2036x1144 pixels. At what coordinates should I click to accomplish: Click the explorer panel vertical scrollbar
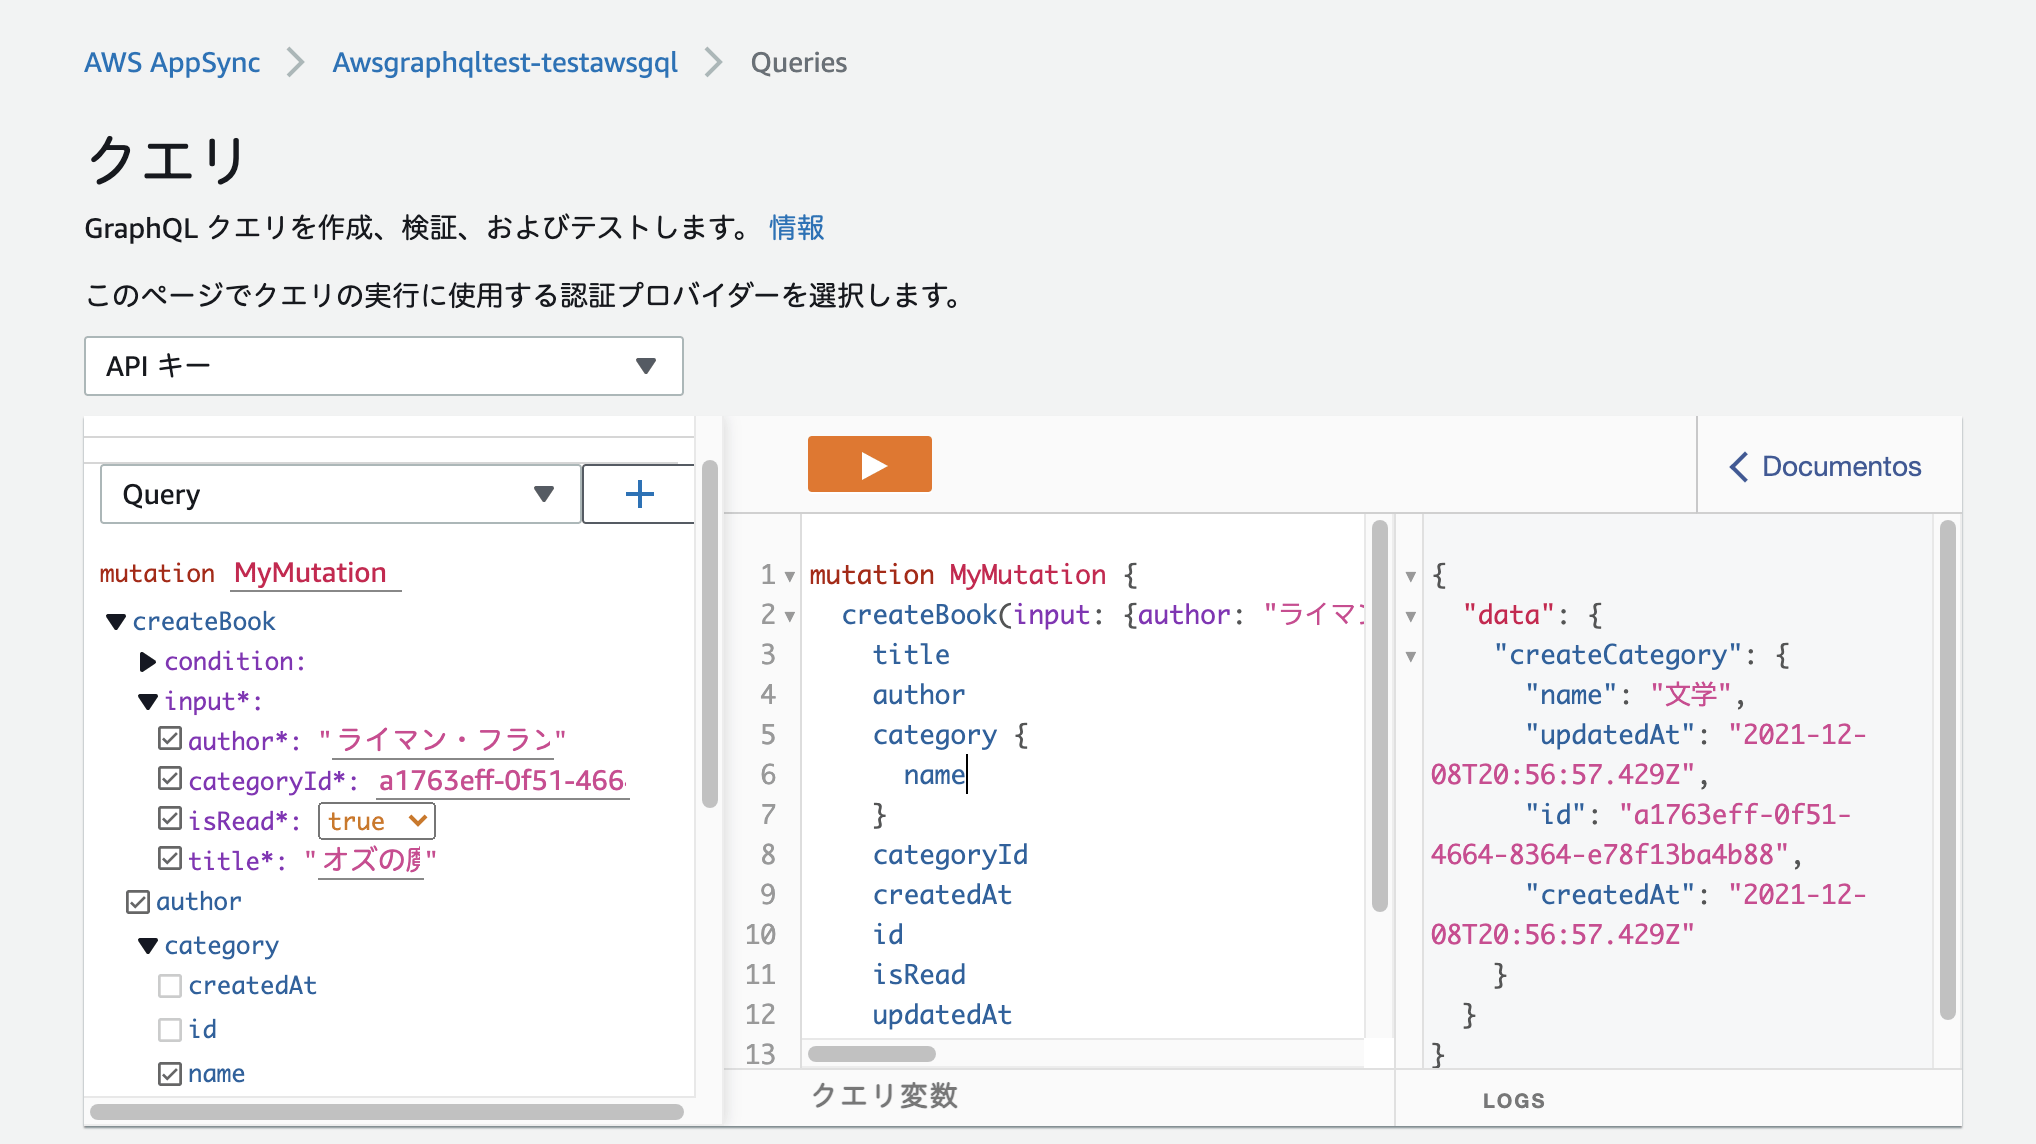pos(710,633)
